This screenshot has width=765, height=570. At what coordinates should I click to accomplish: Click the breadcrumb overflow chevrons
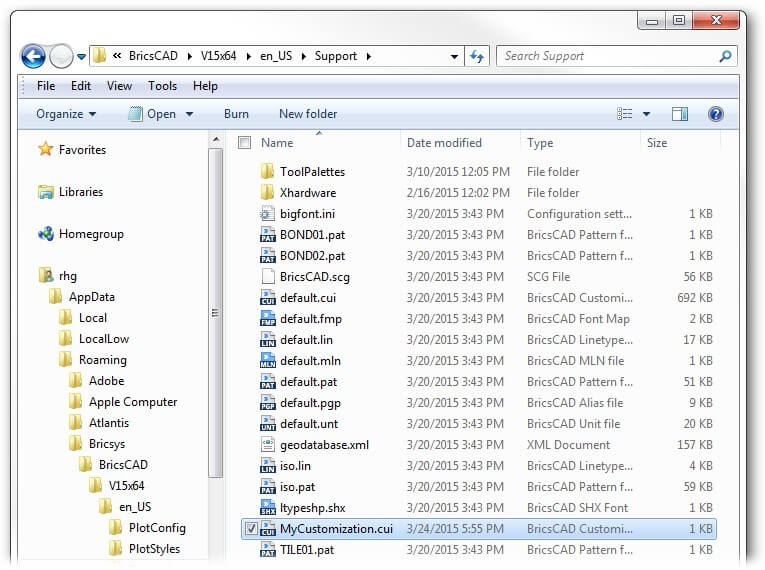click(117, 56)
